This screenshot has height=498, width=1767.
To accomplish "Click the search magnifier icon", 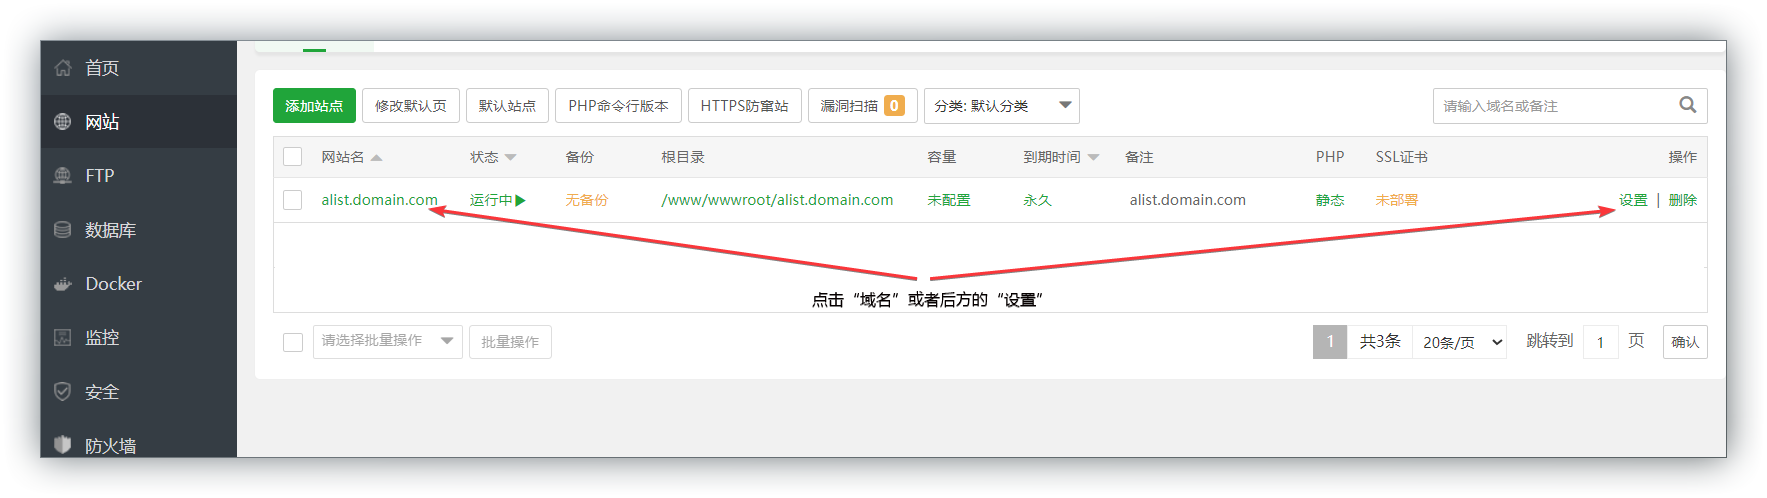I will pos(1687,105).
